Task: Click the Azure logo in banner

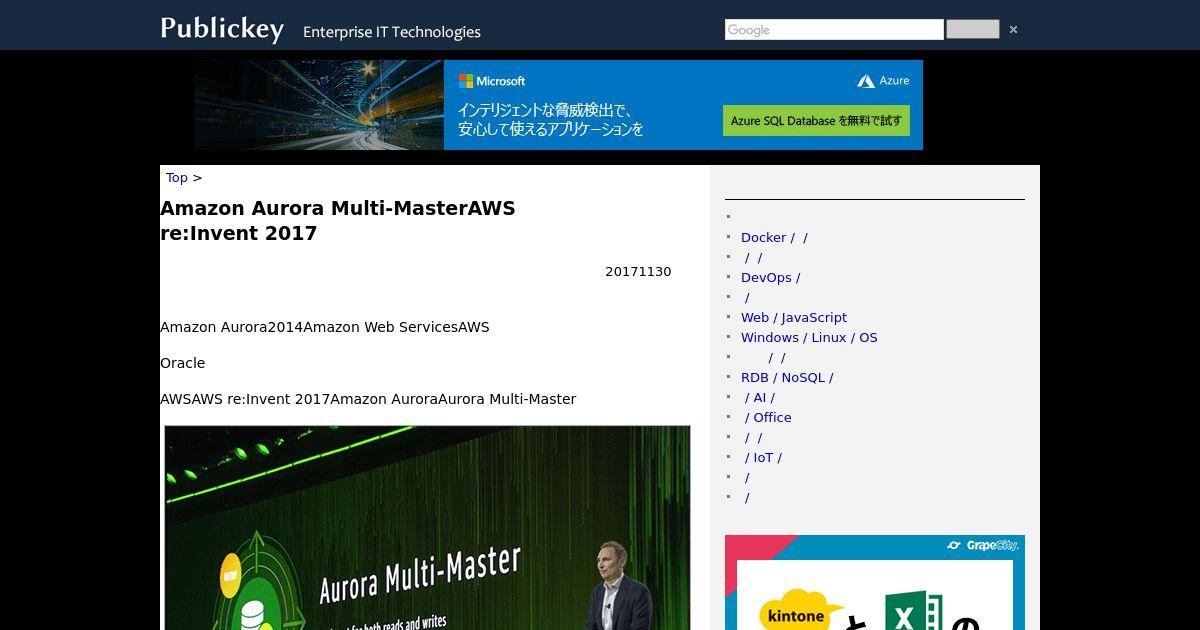Action: click(x=883, y=81)
